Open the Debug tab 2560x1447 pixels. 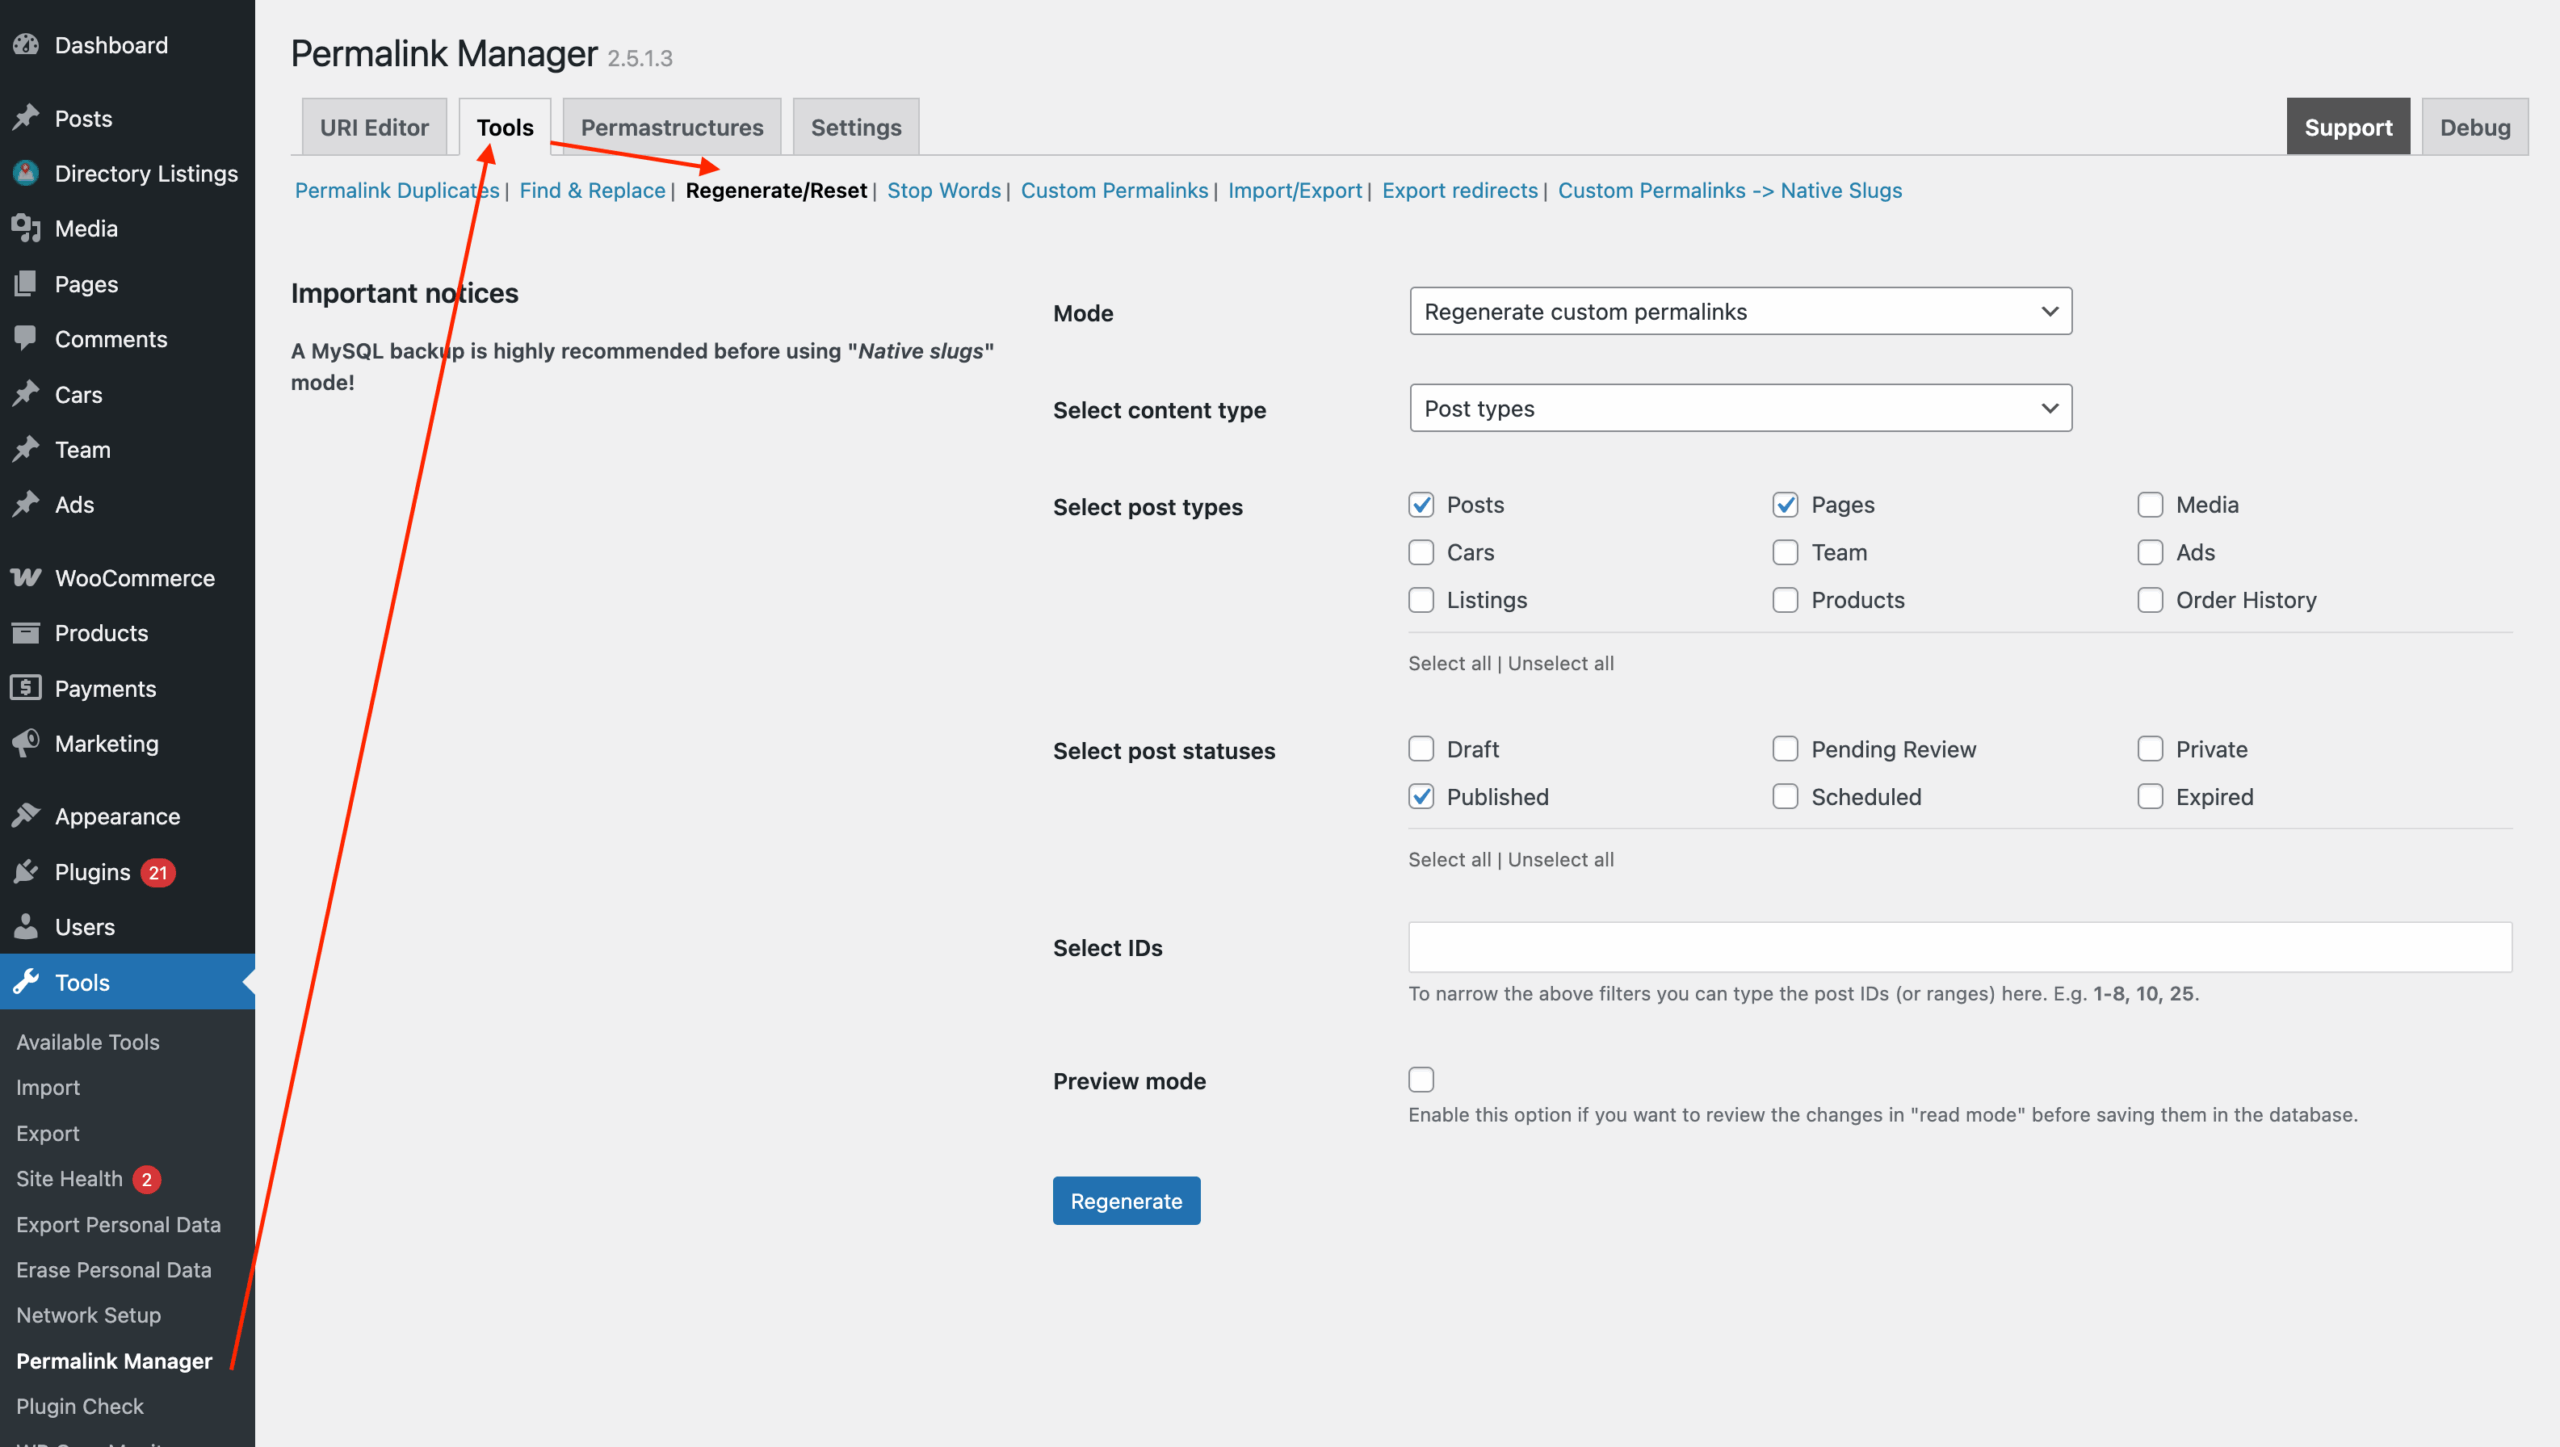(x=2475, y=127)
